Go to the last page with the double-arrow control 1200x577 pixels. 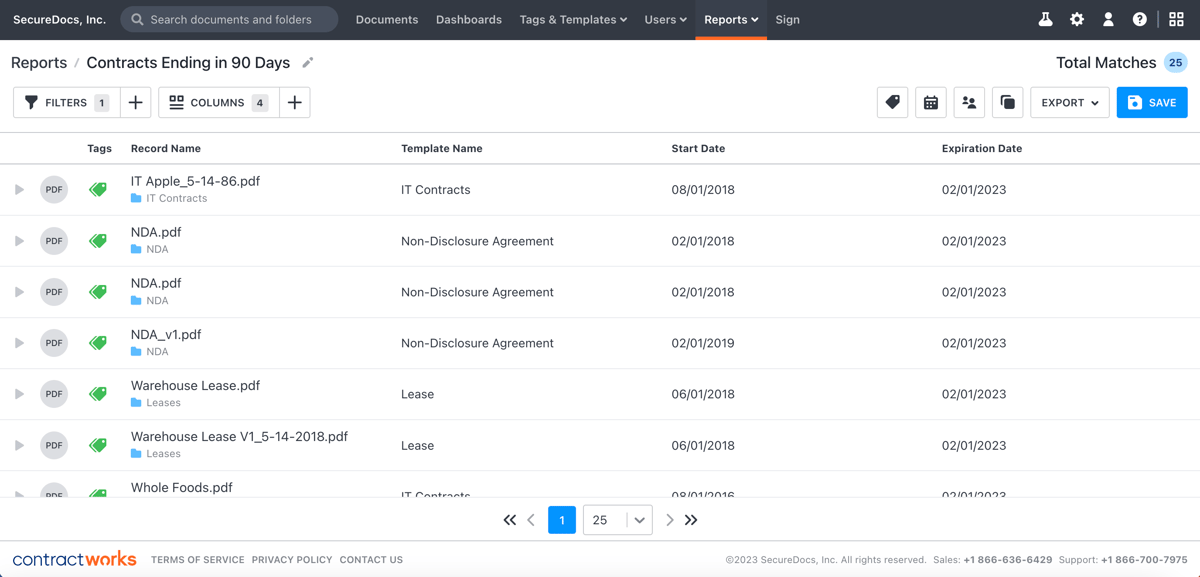(x=691, y=520)
